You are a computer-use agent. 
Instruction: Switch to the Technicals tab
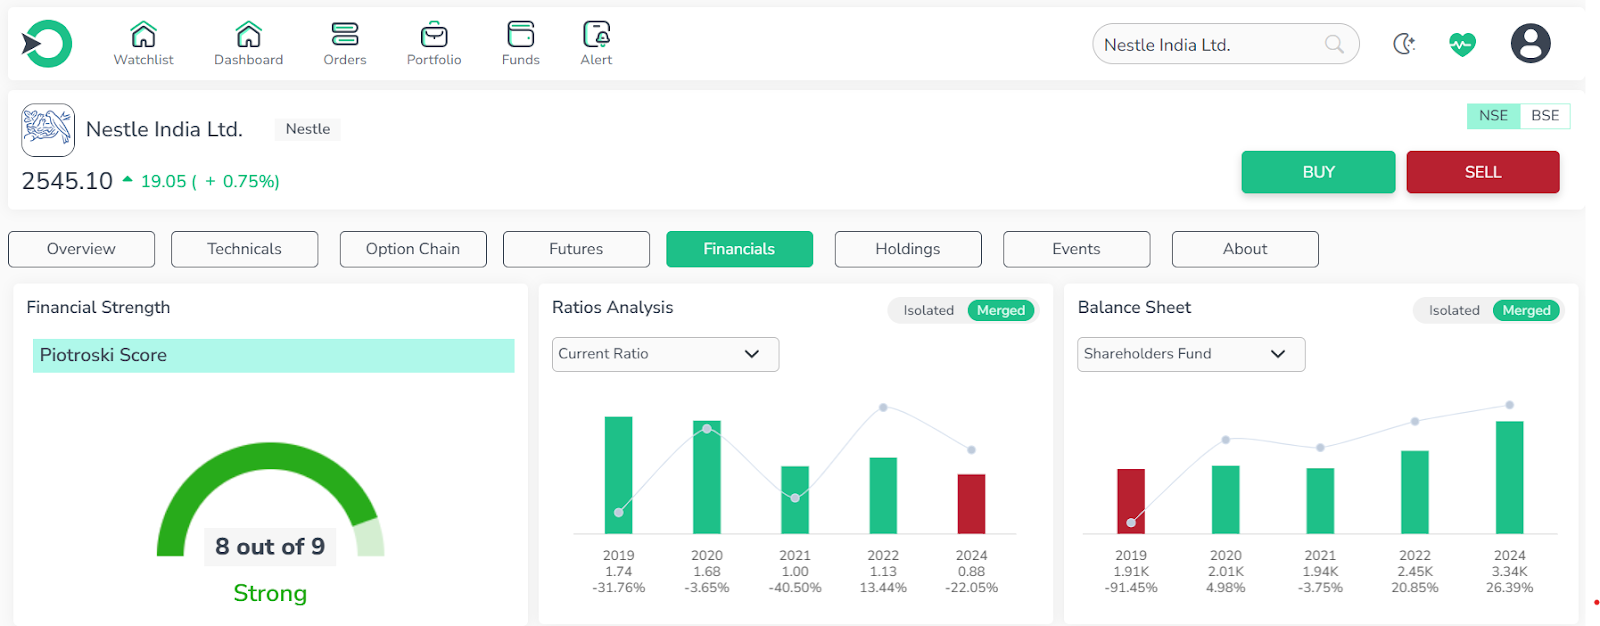244,249
